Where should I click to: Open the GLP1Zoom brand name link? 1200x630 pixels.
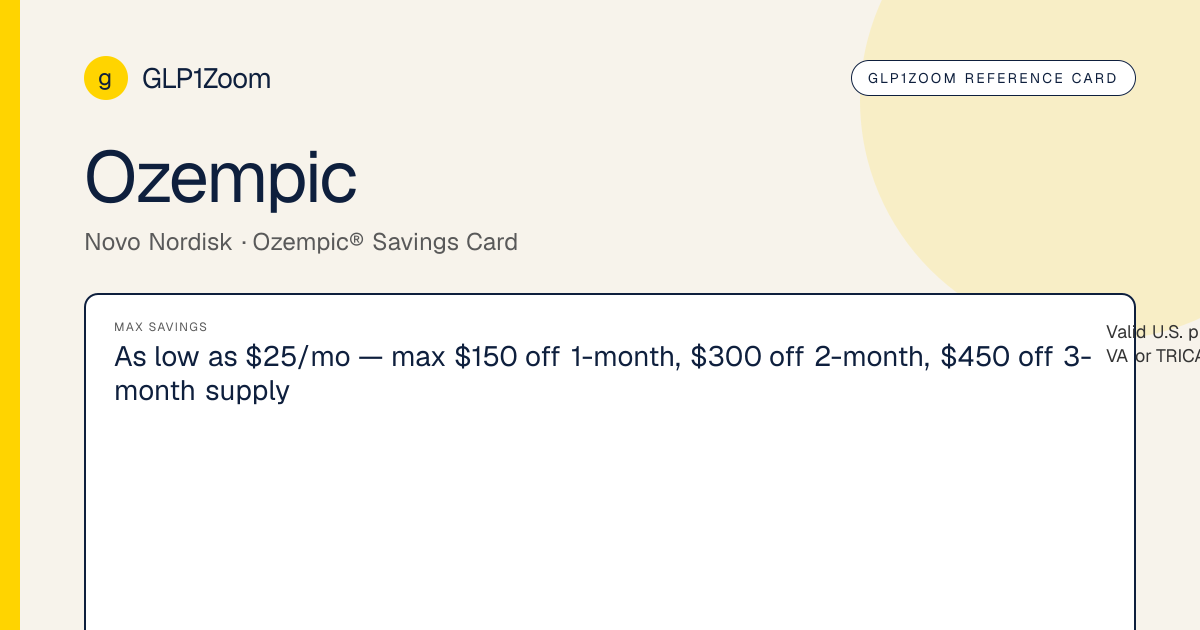pyautogui.click(x=206, y=79)
